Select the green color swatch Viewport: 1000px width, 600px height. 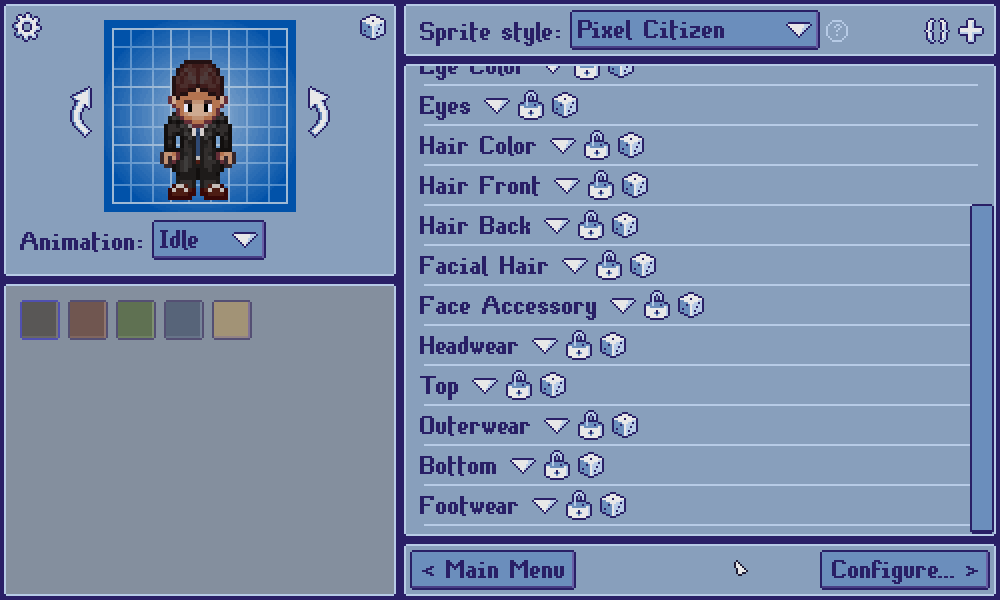click(x=136, y=319)
